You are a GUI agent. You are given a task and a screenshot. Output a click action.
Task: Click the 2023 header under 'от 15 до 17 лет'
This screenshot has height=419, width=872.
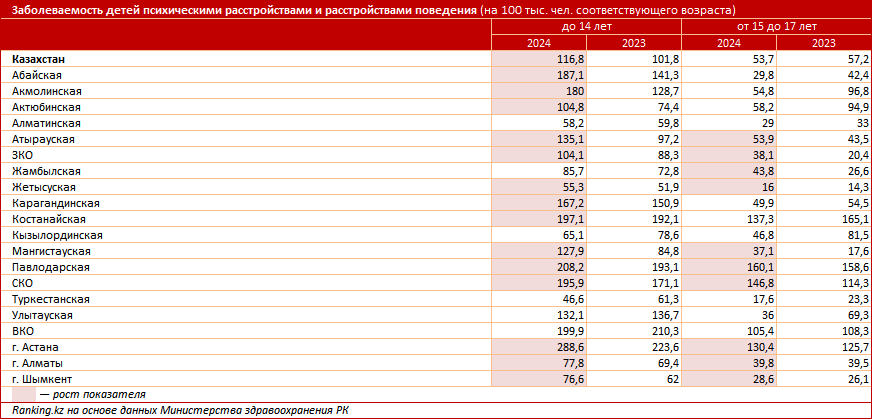tap(823, 42)
